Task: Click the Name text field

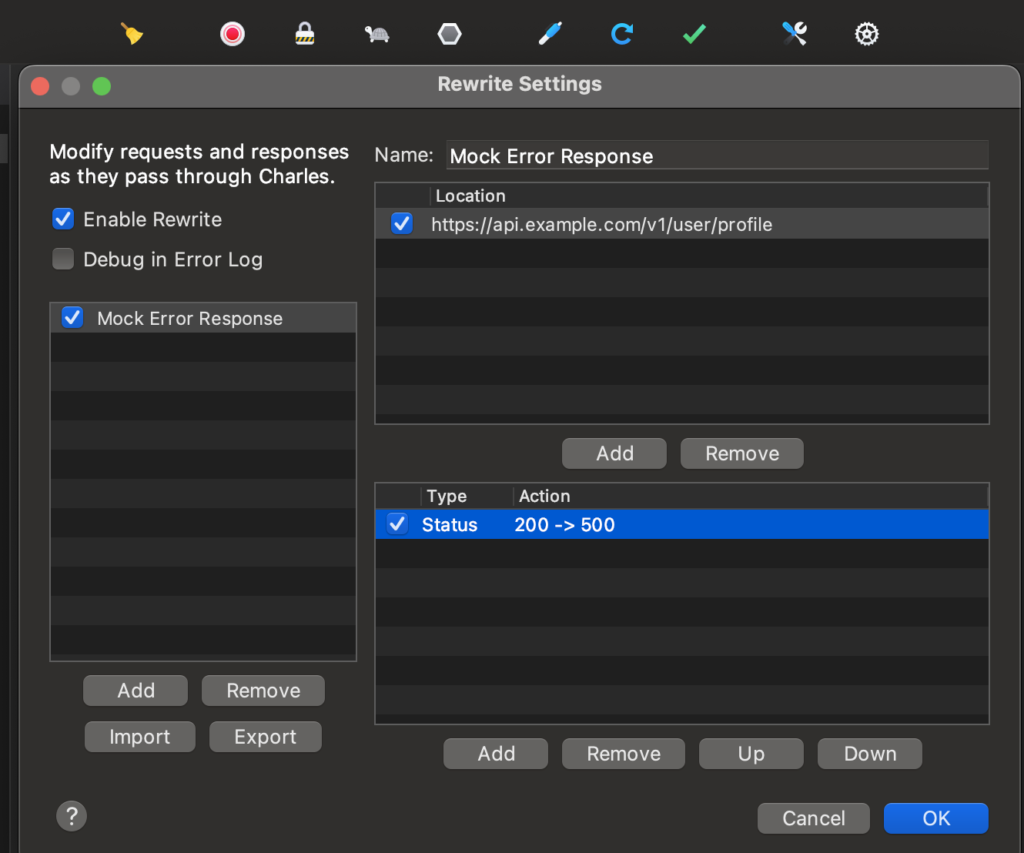Action: click(716, 156)
